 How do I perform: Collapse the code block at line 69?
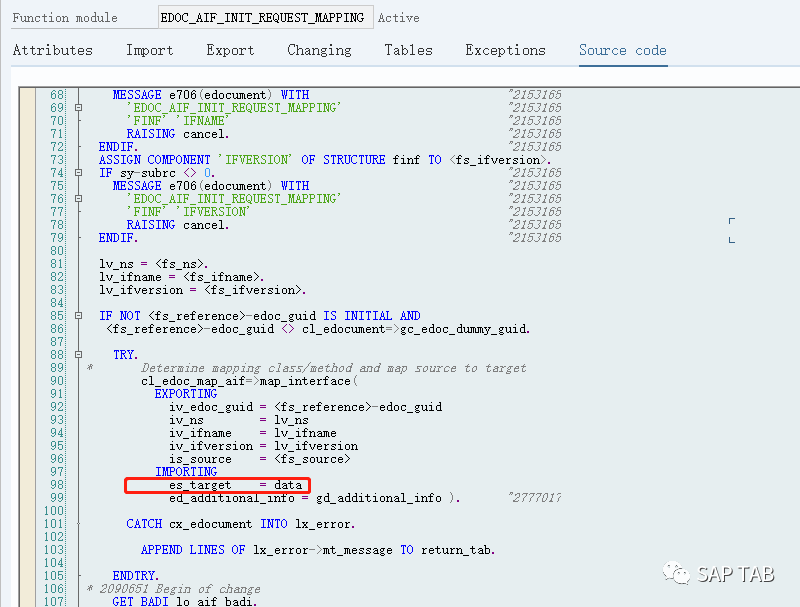[x=79, y=108]
